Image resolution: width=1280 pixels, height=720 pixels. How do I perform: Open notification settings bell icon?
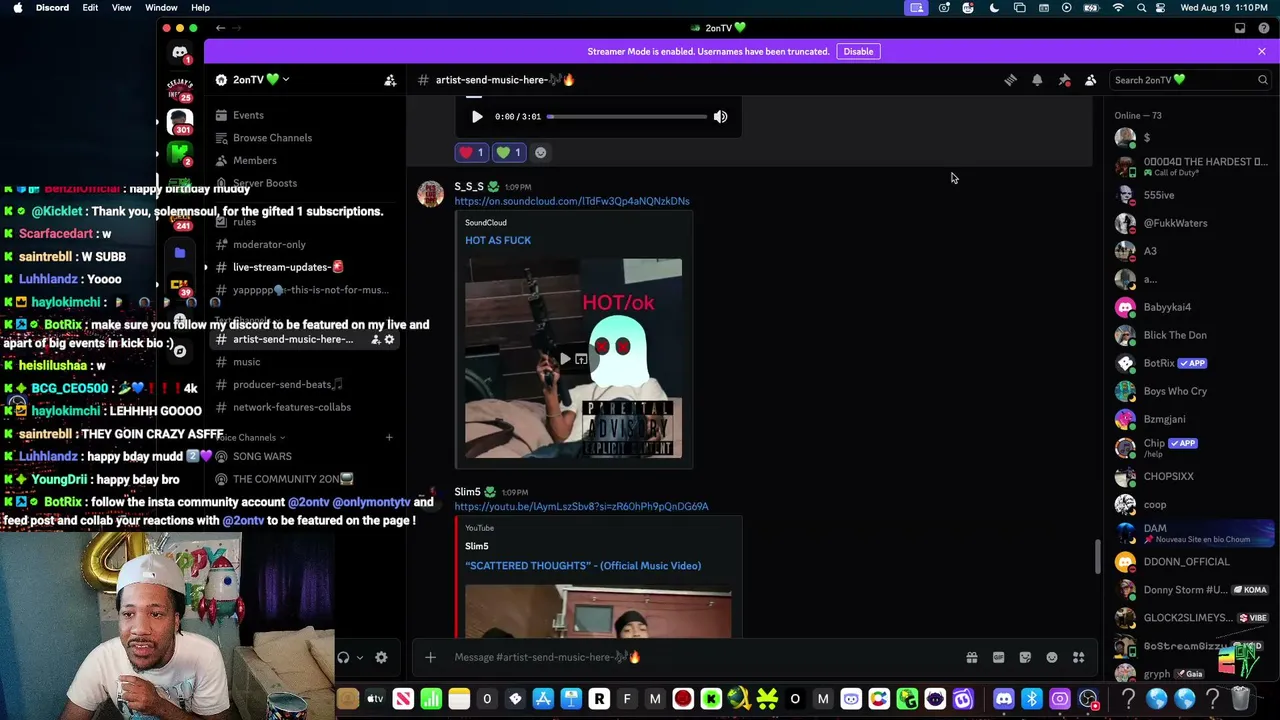click(x=1037, y=80)
